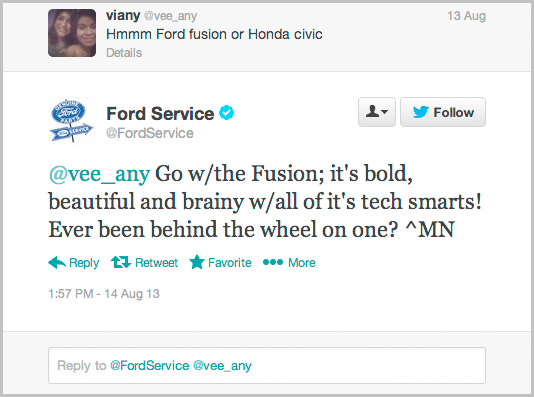Open the gray @vee_any handle beside viany
Viewport: 534px width, 397px height.
(x=170, y=16)
